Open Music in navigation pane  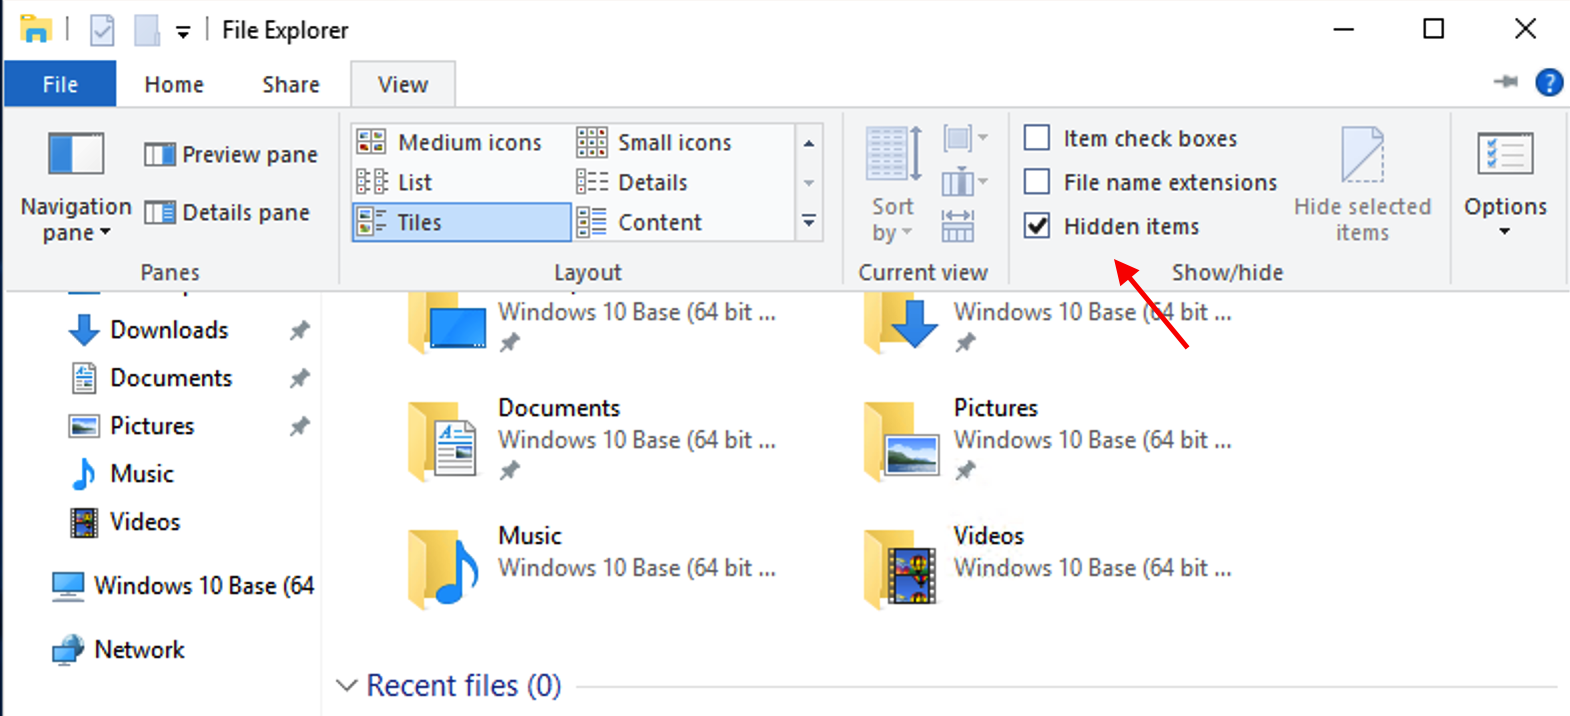(x=142, y=474)
